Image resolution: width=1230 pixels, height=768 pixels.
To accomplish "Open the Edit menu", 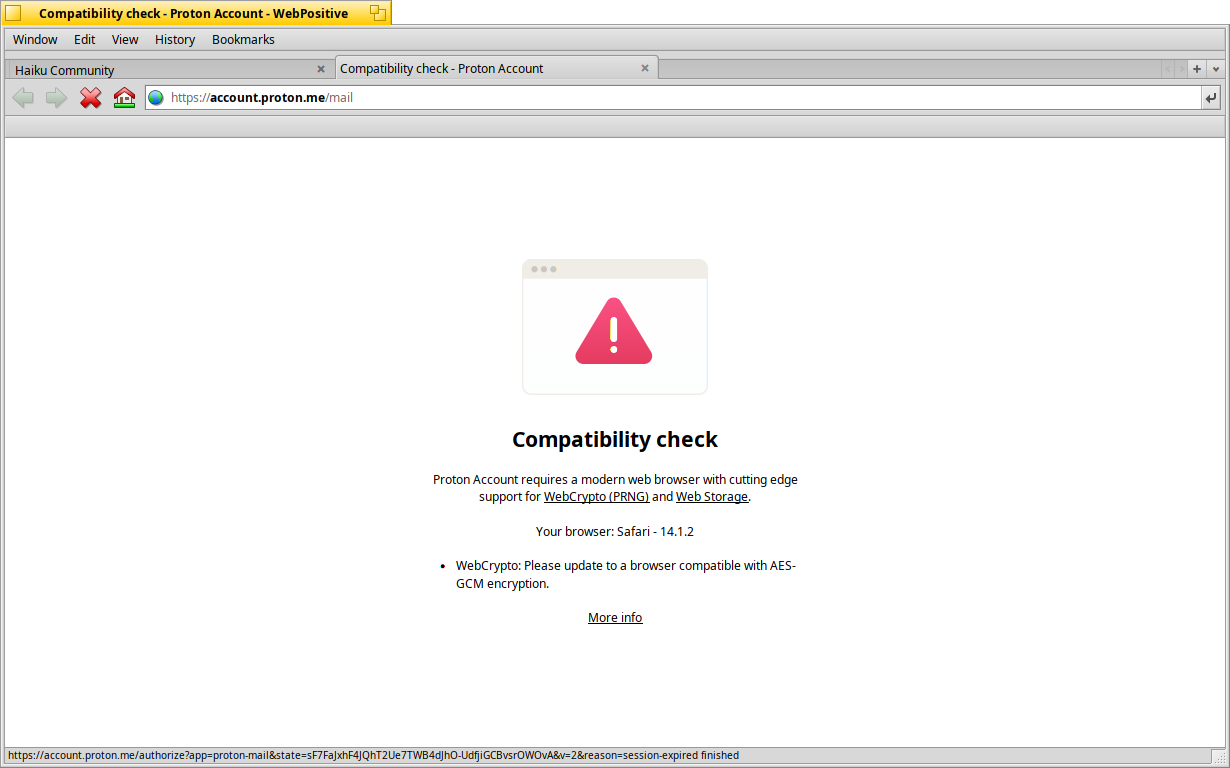I will (85, 40).
